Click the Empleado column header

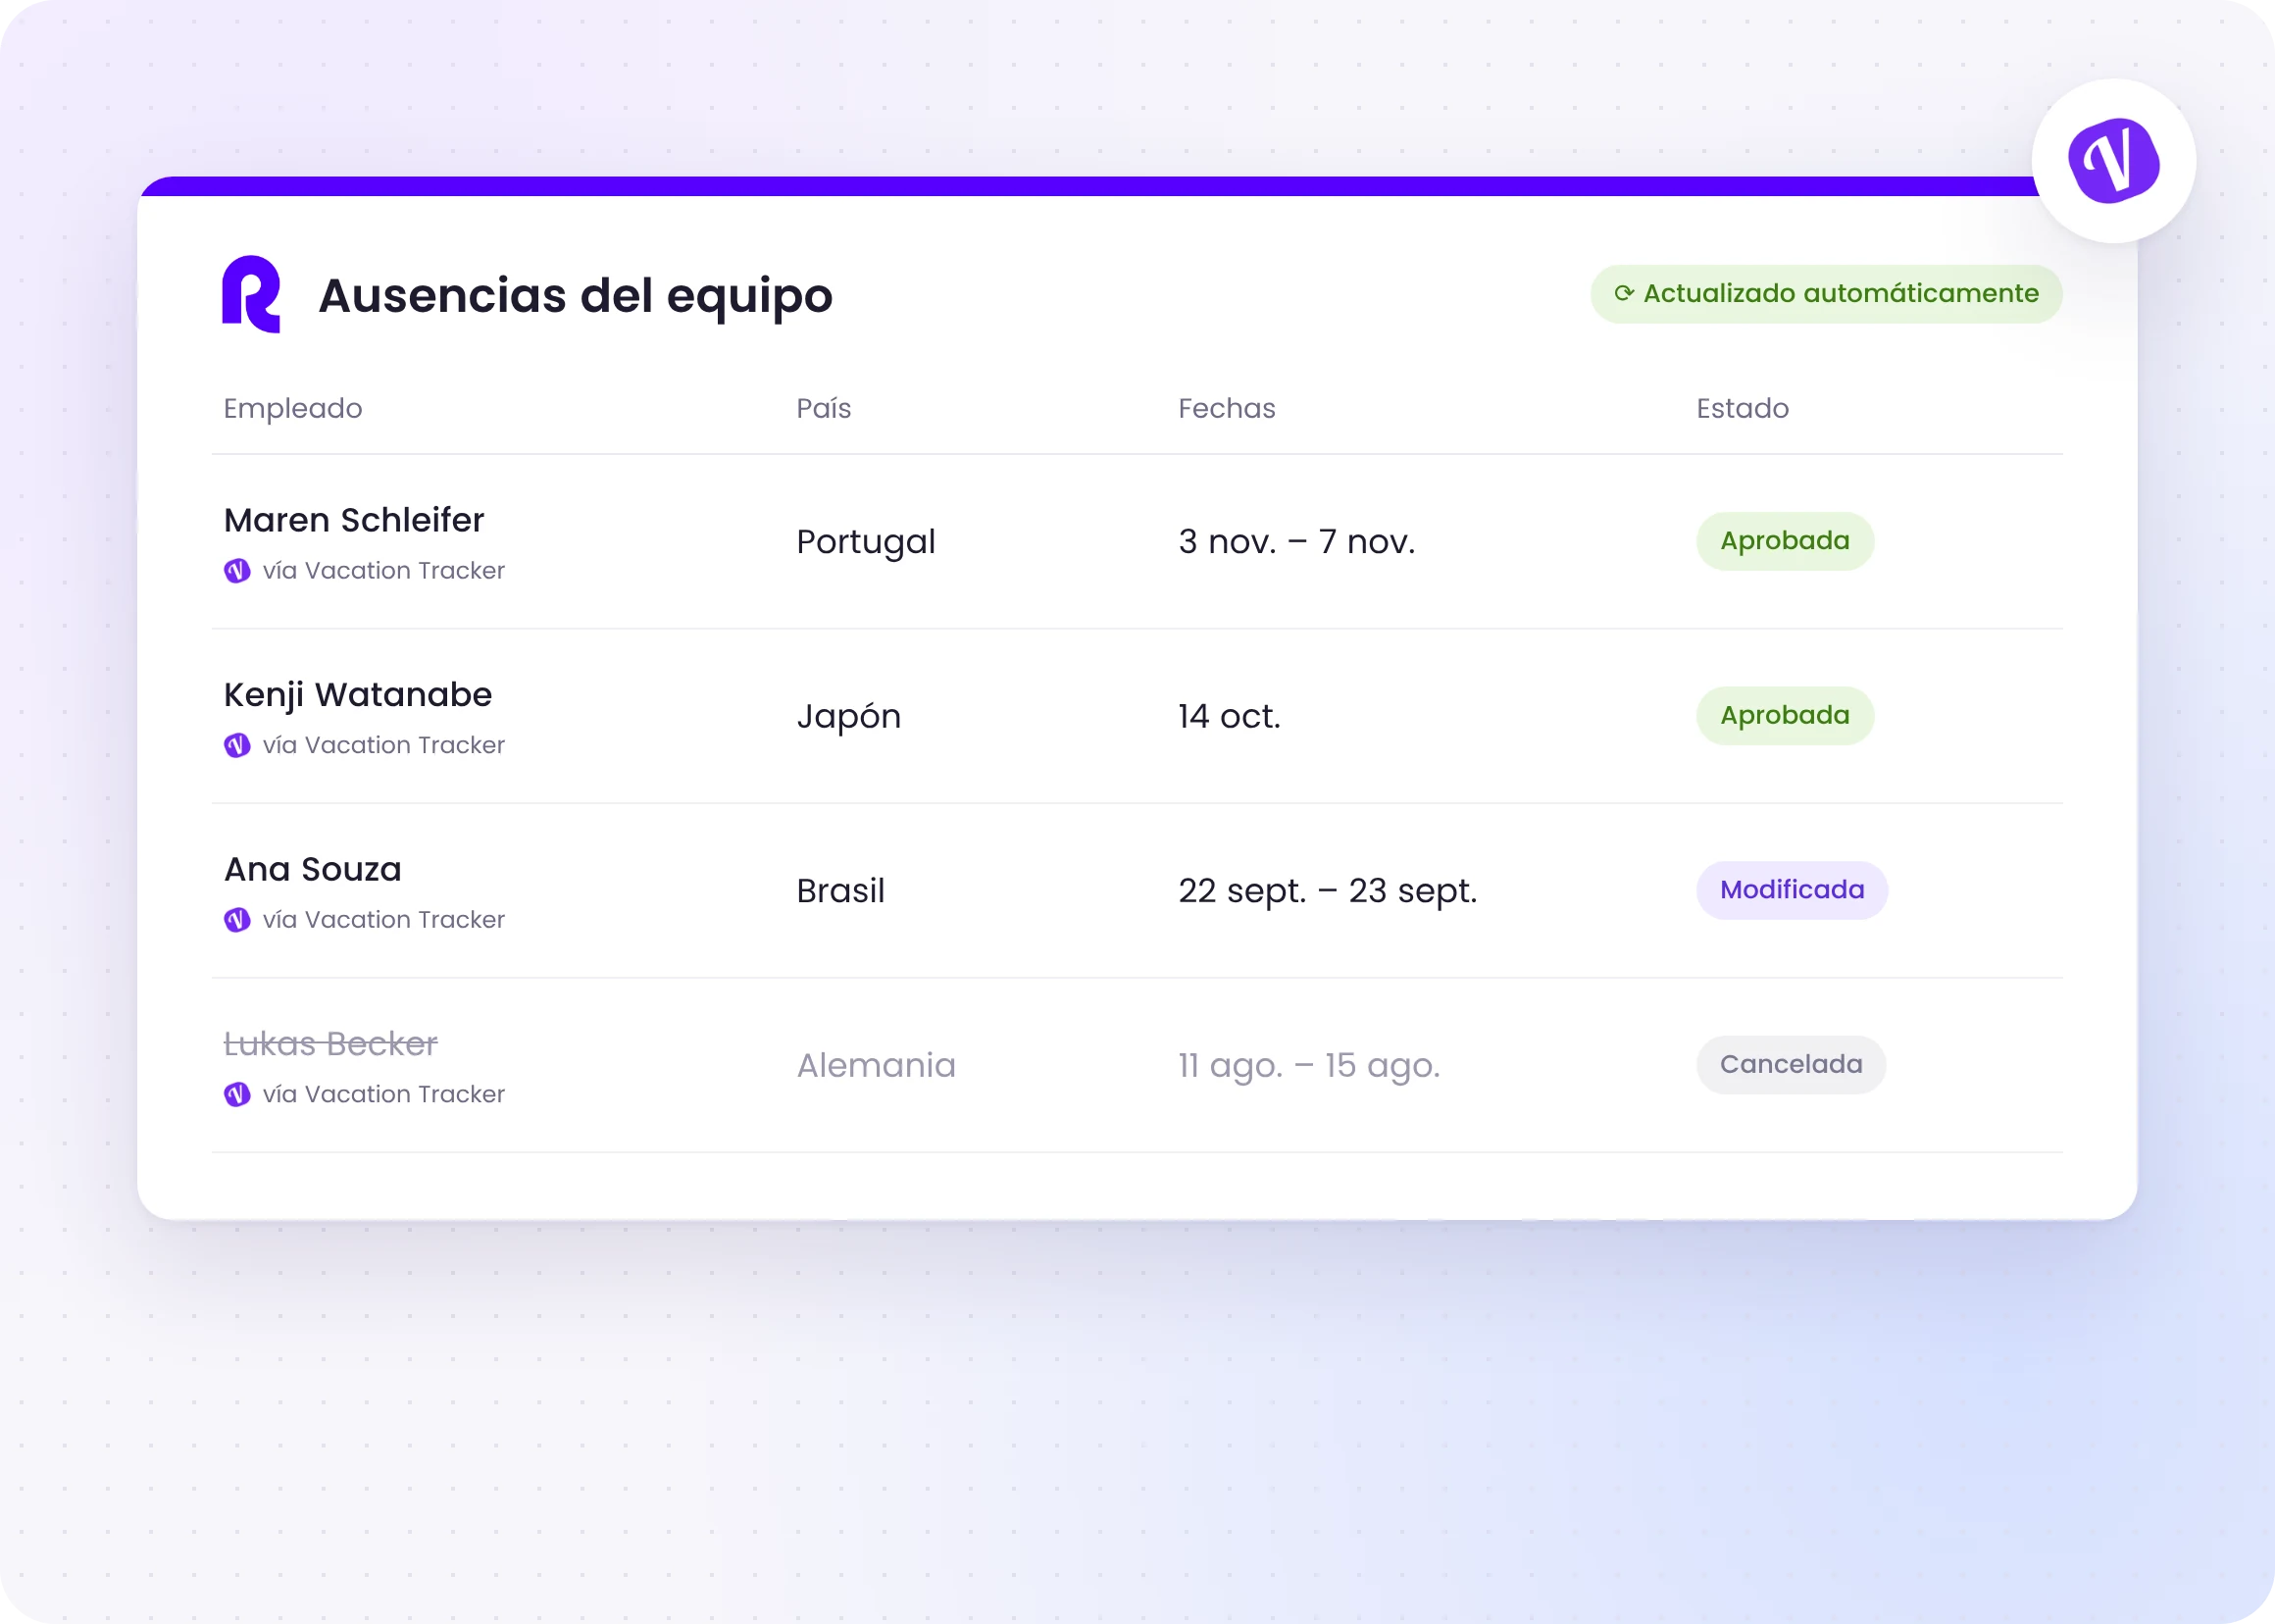(x=293, y=409)
